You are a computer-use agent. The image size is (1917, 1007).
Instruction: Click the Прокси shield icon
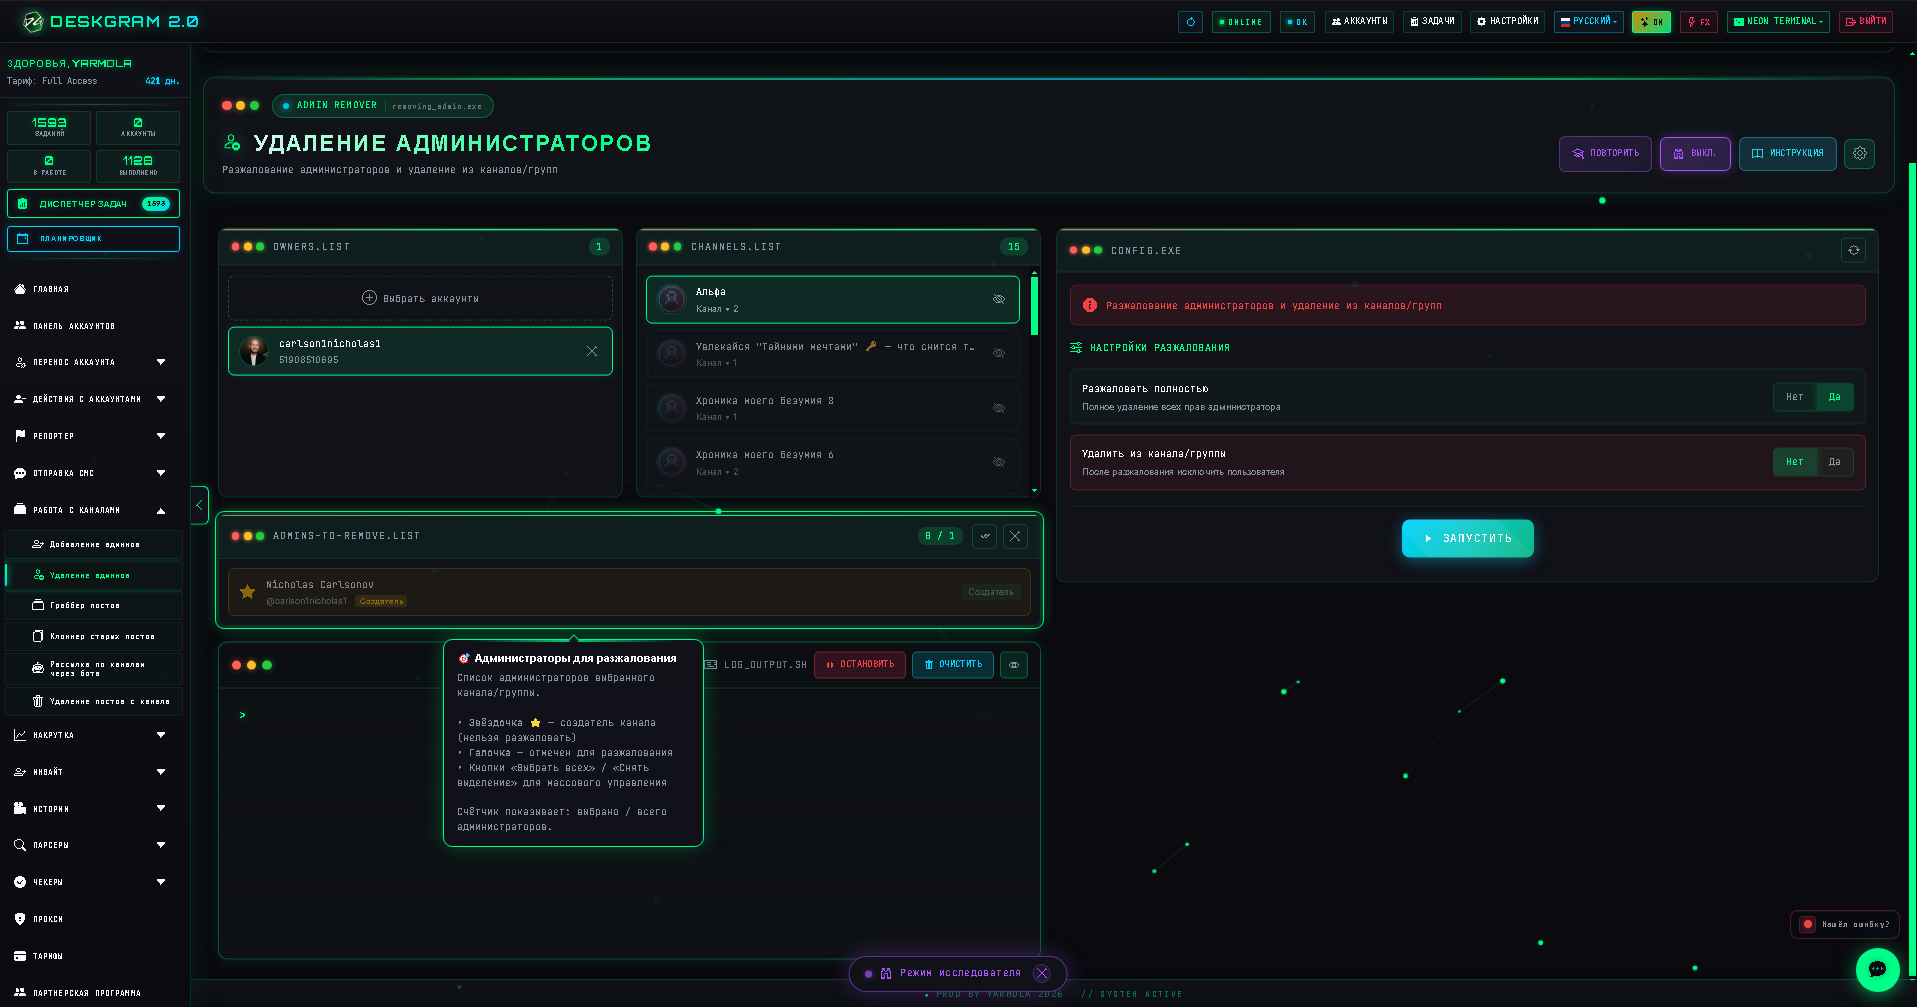tap(20, 919)
